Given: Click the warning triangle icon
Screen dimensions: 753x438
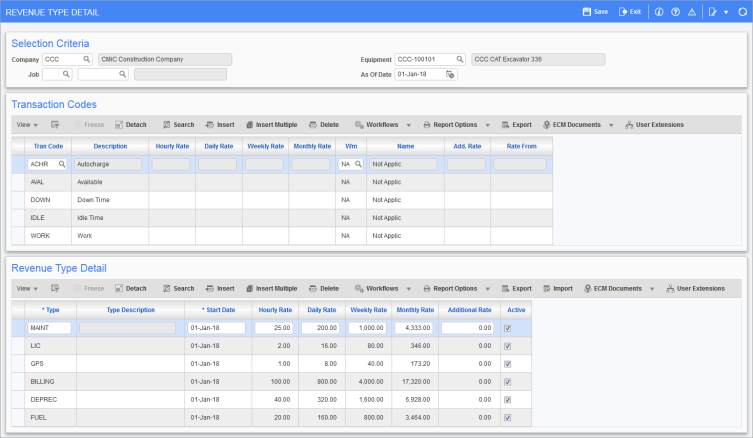Looking at the screenshot, I should (x=692, y=11).
